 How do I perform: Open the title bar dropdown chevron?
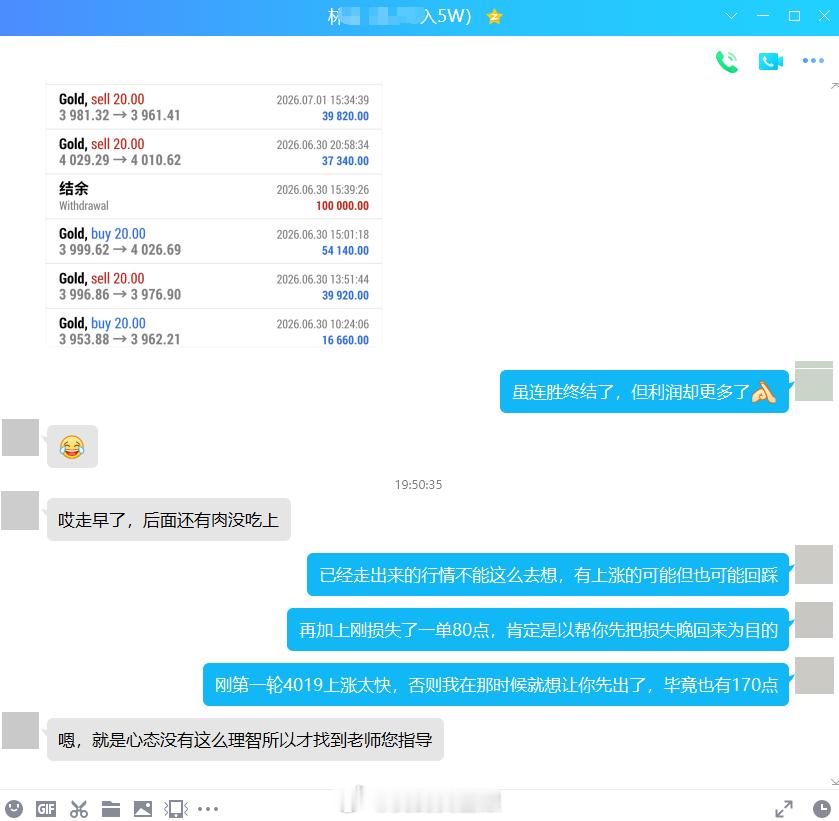pos(731,16)
